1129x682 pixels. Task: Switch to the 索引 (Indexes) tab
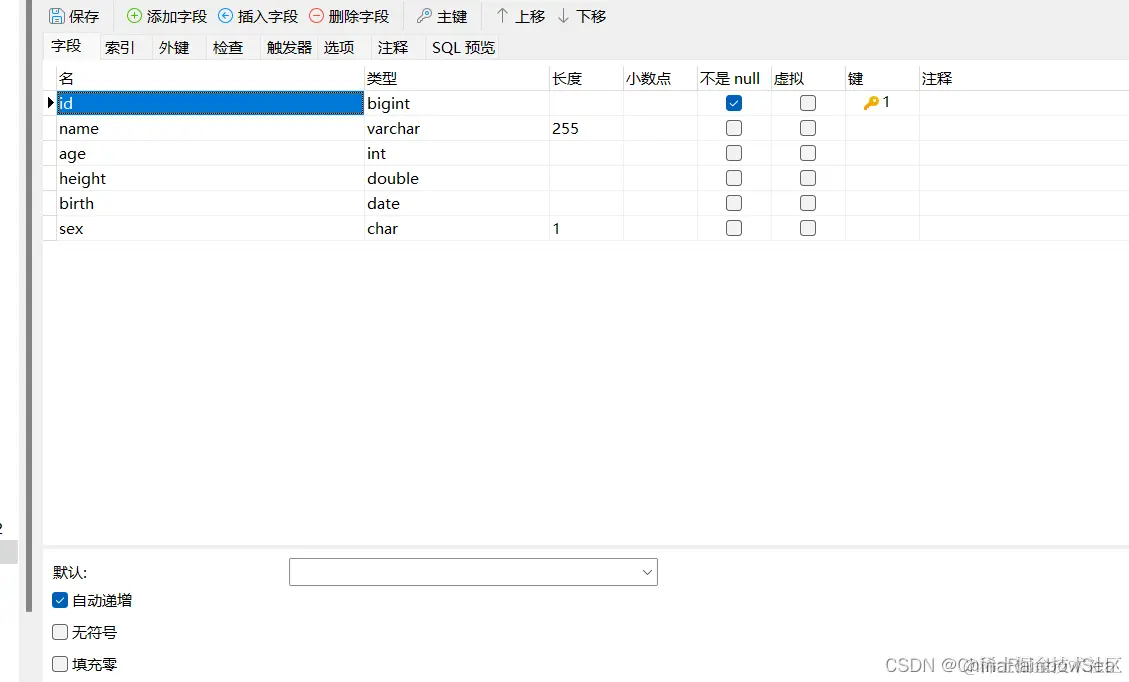[x=120, y=46]
